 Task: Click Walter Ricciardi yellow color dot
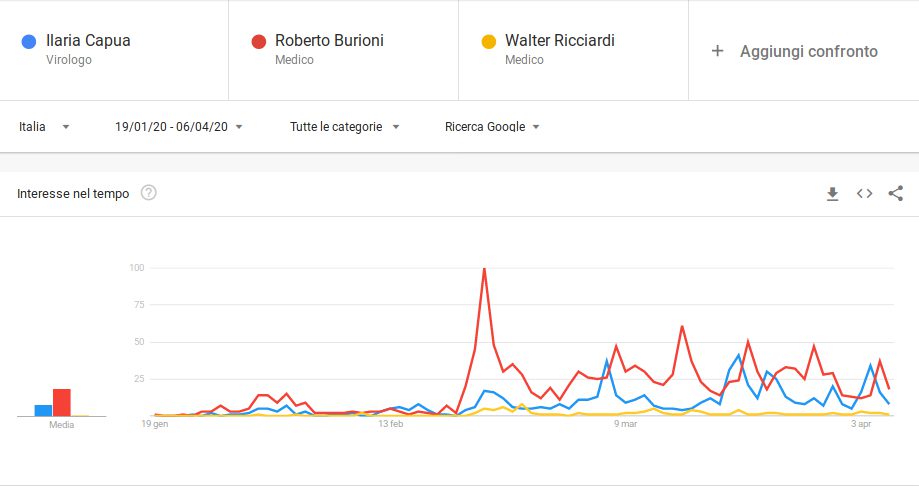pyautogui.click(x=488, y=42)
